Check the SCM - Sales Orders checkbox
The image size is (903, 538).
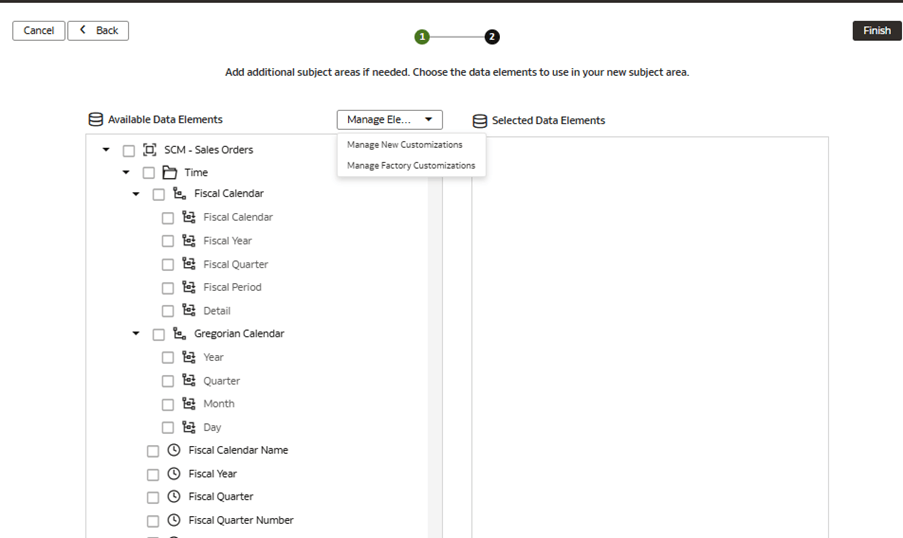point(129,151)
